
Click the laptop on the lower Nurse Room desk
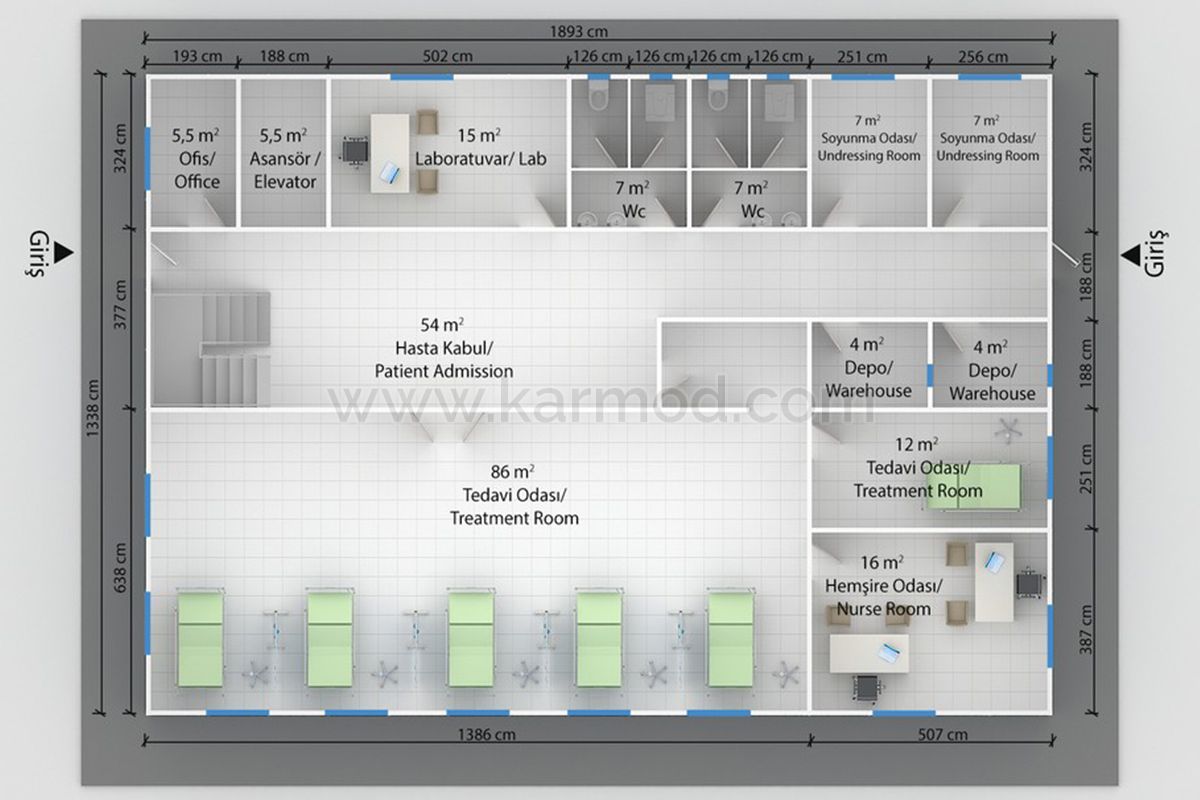coord(884,654)
